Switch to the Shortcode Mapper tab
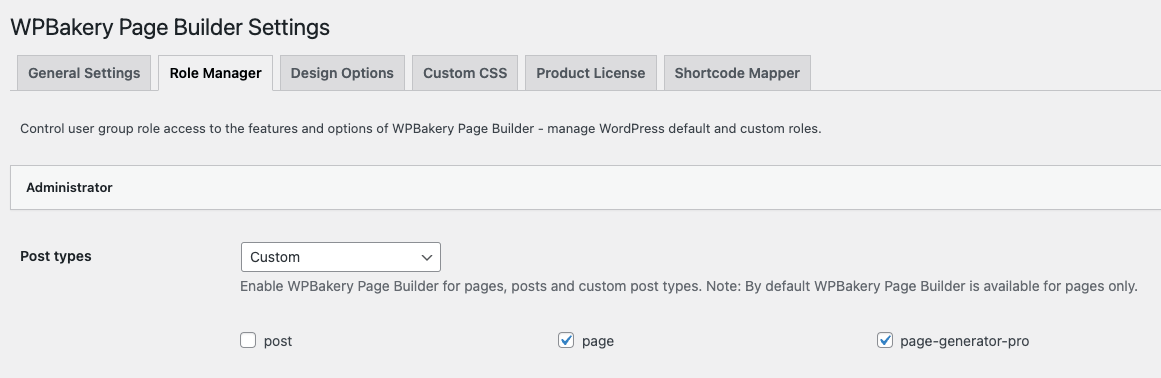Screen dimensions: 1161x378 tap(737, 73)
